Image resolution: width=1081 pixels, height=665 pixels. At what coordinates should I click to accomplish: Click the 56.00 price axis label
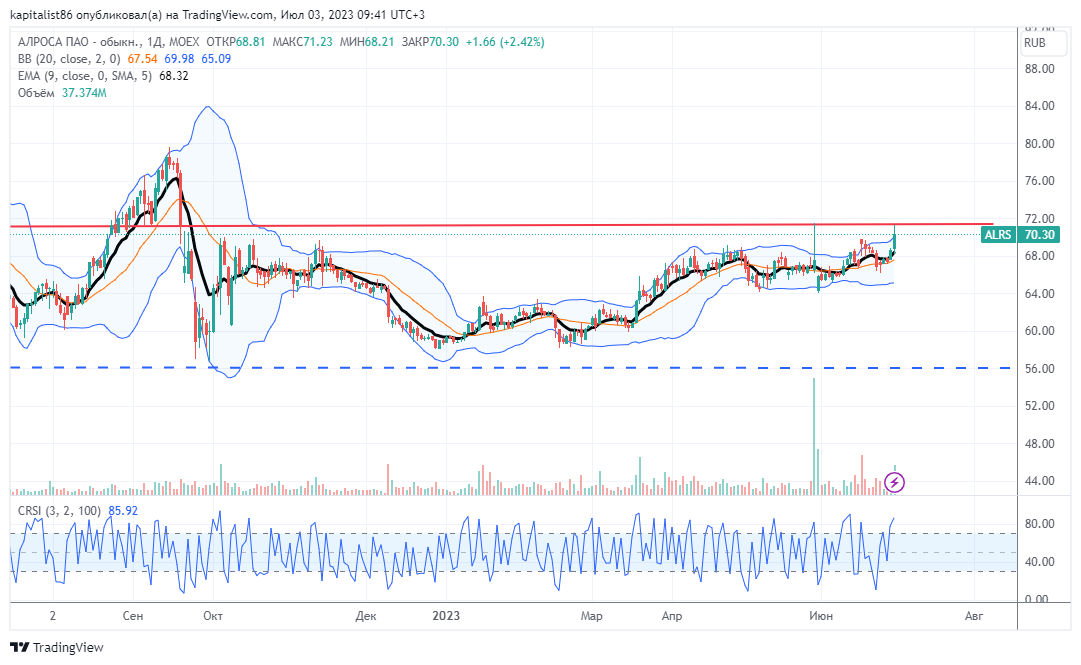pyautogui.click(x=1039, y=369)
